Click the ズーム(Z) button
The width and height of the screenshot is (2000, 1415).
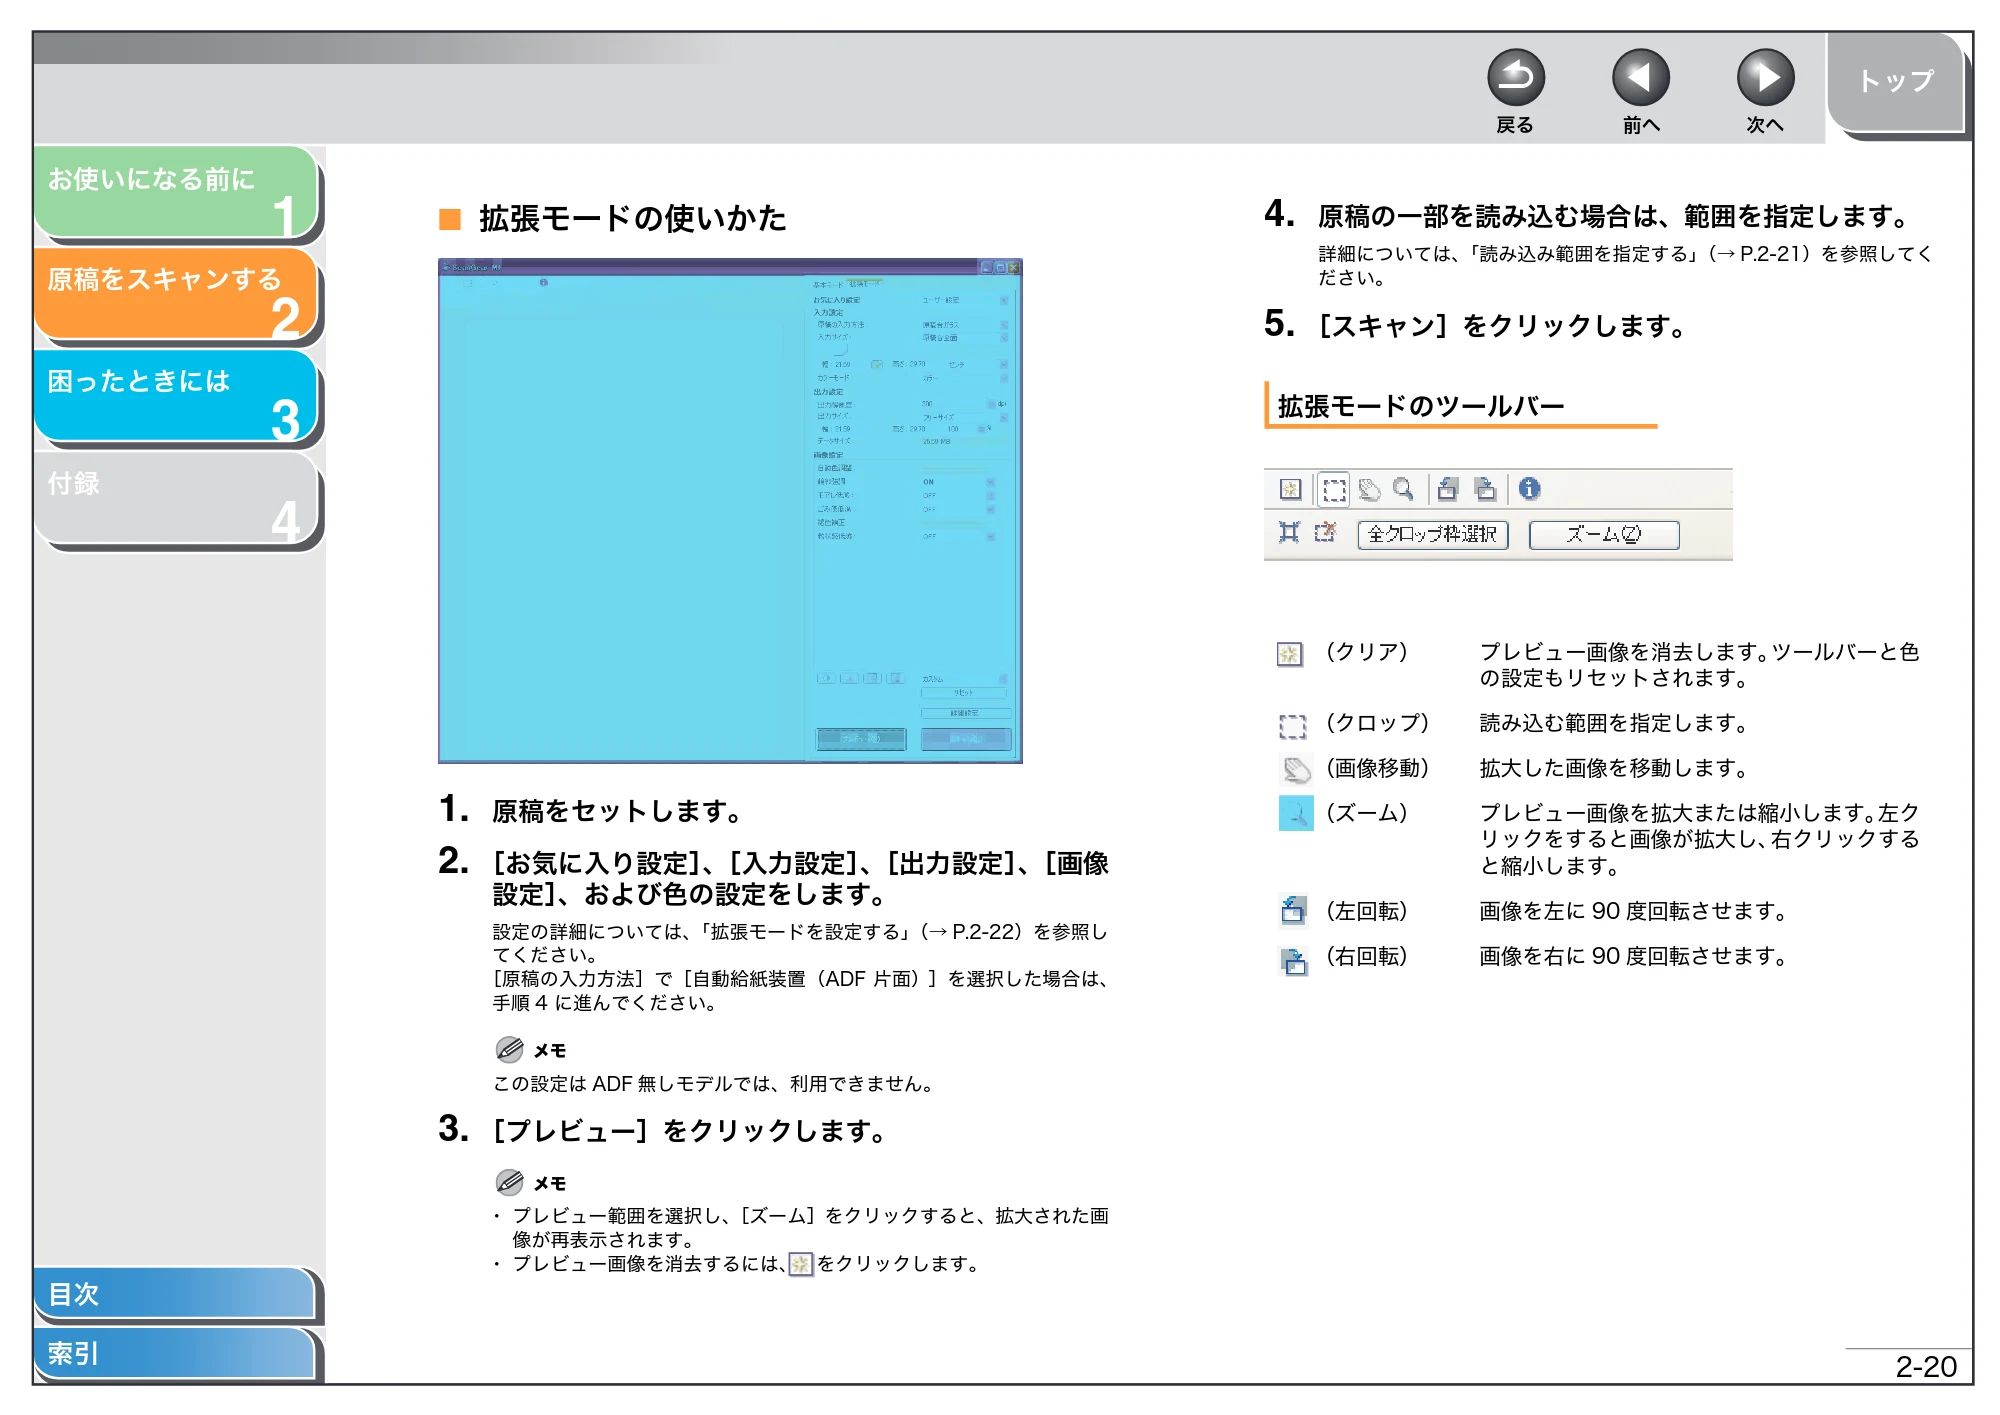click(1604, 534)
